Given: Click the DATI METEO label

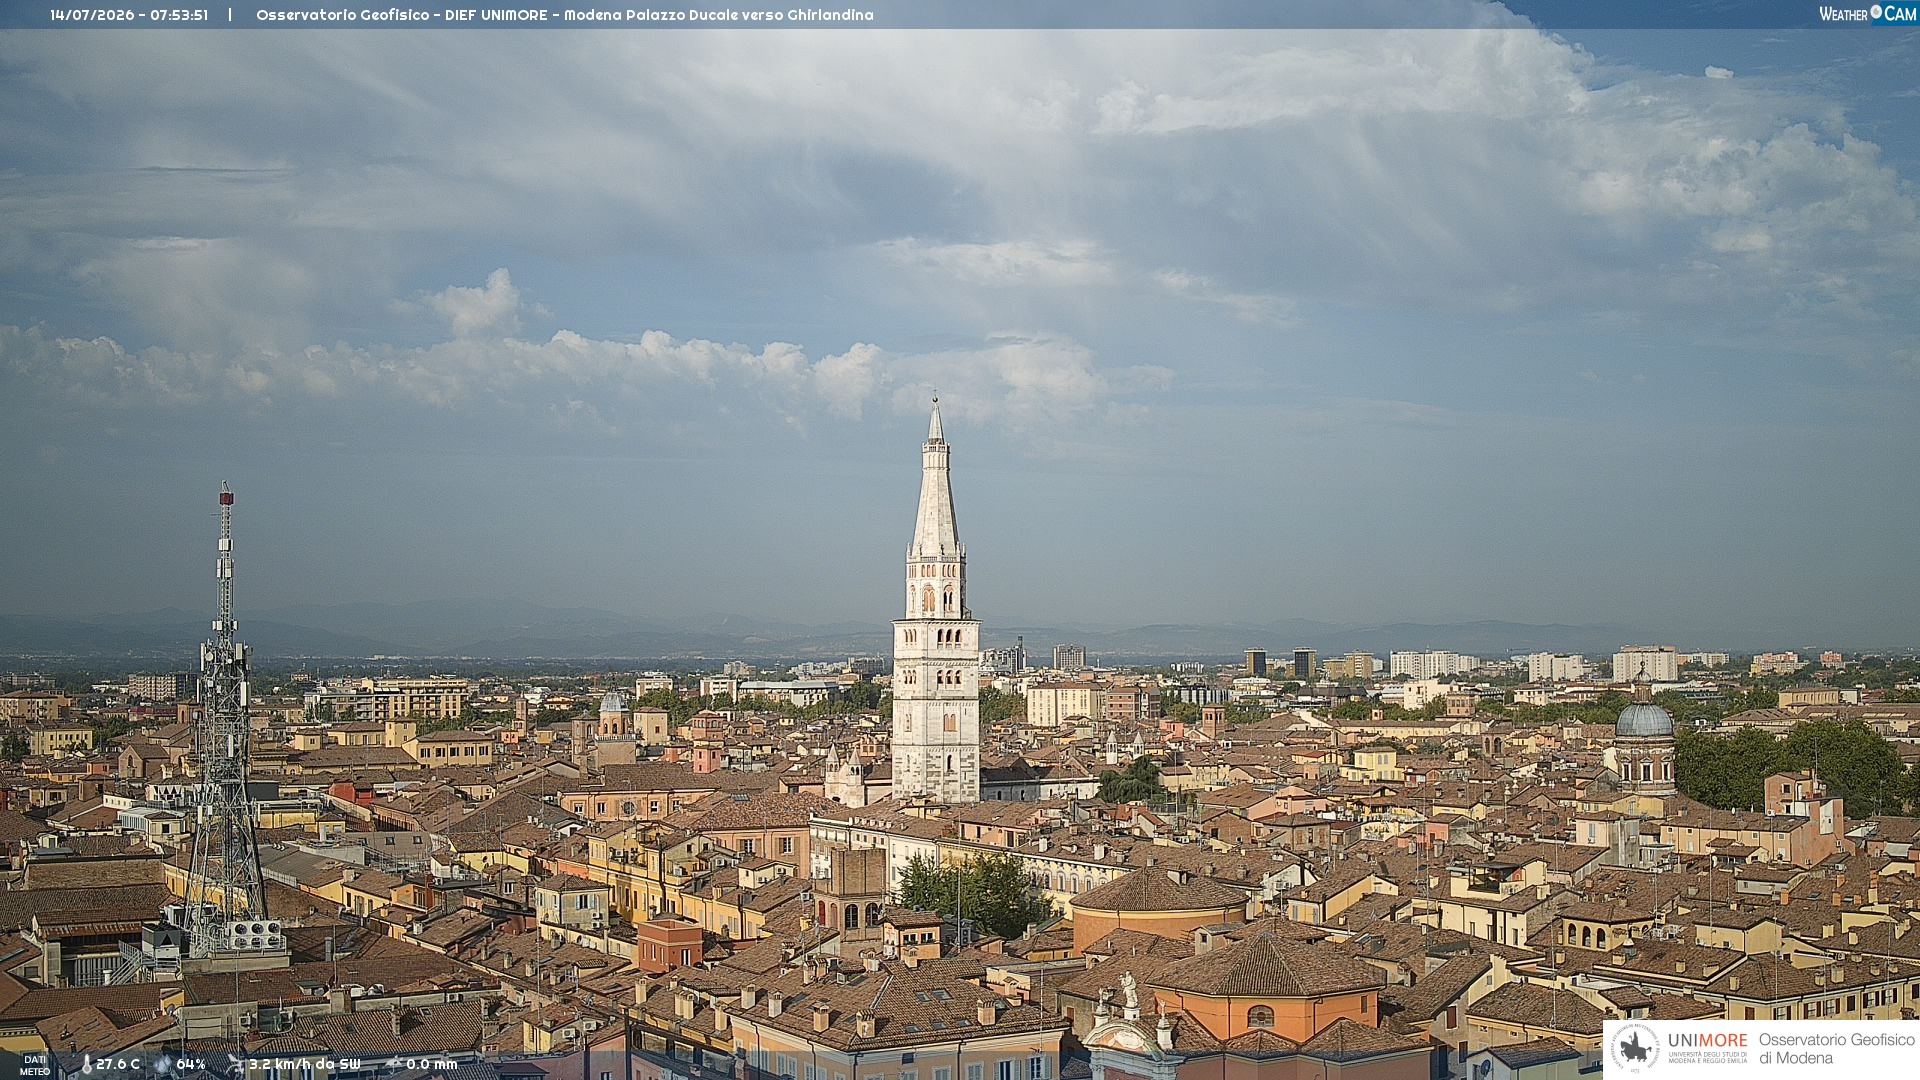Looking at the screenshot, I should 35,1065.
